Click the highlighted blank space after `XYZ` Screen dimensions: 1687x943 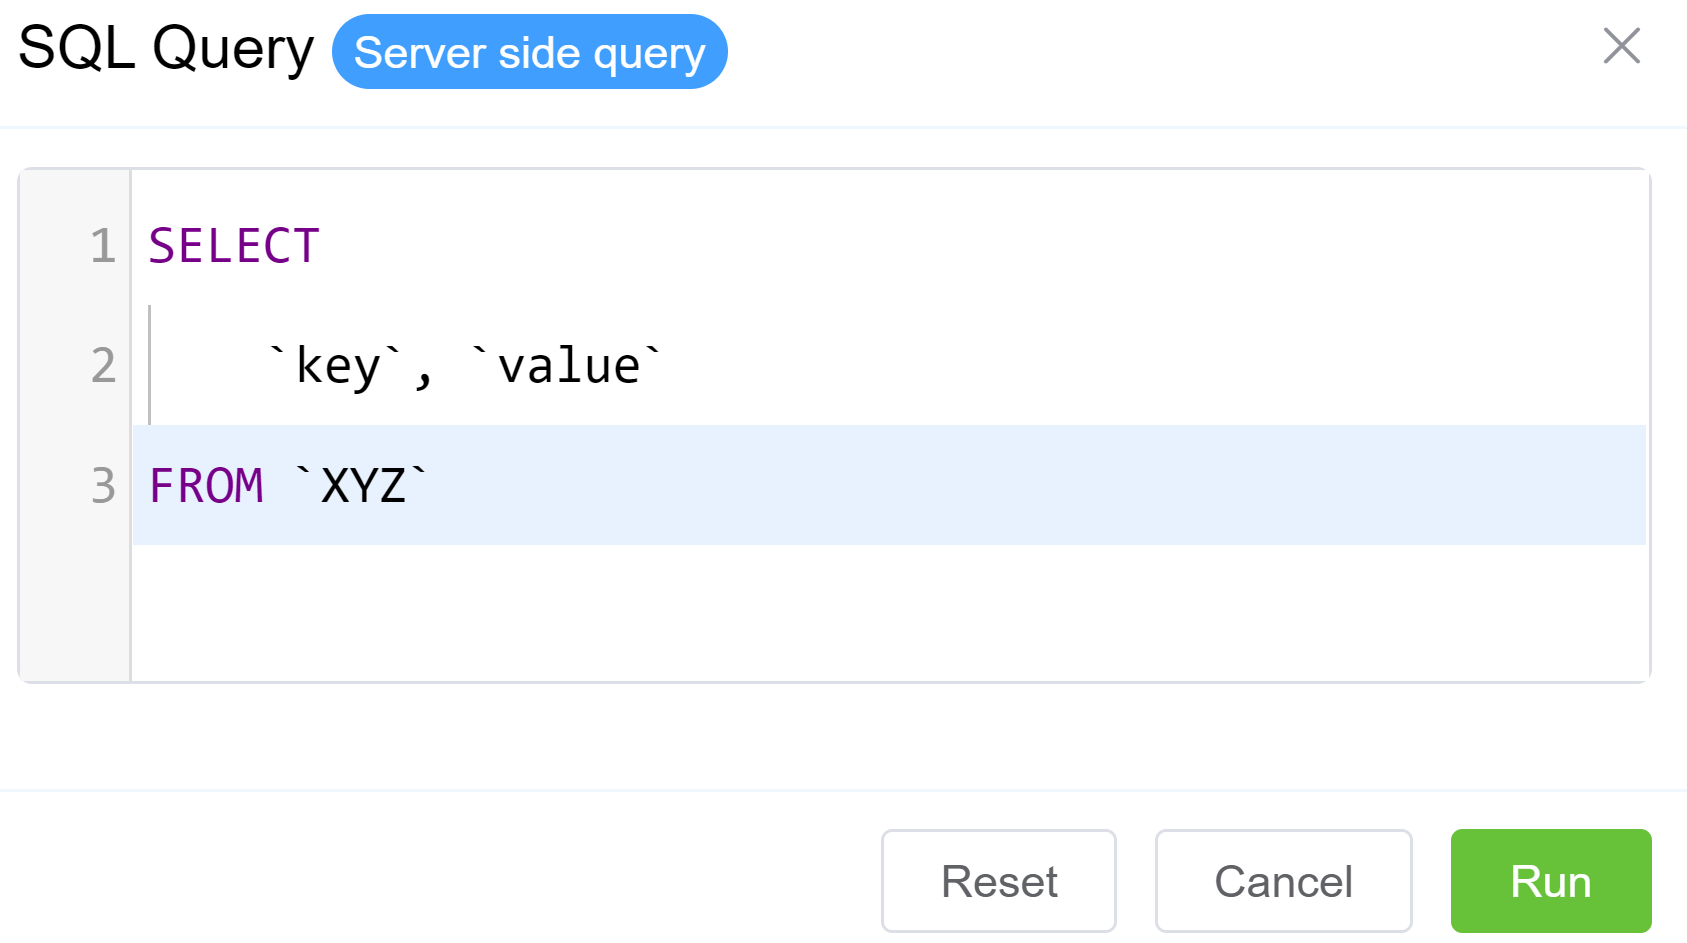1000,486
